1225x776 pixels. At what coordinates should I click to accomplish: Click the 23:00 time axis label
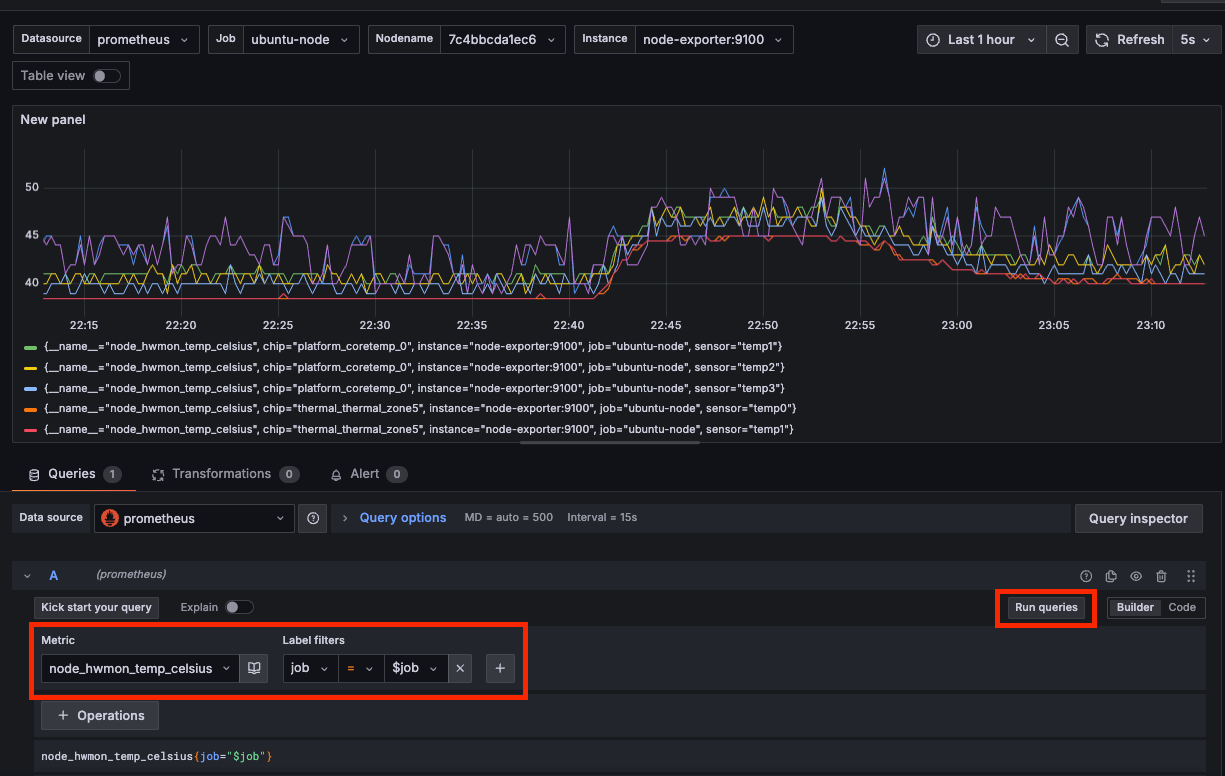tap(957, 325)
